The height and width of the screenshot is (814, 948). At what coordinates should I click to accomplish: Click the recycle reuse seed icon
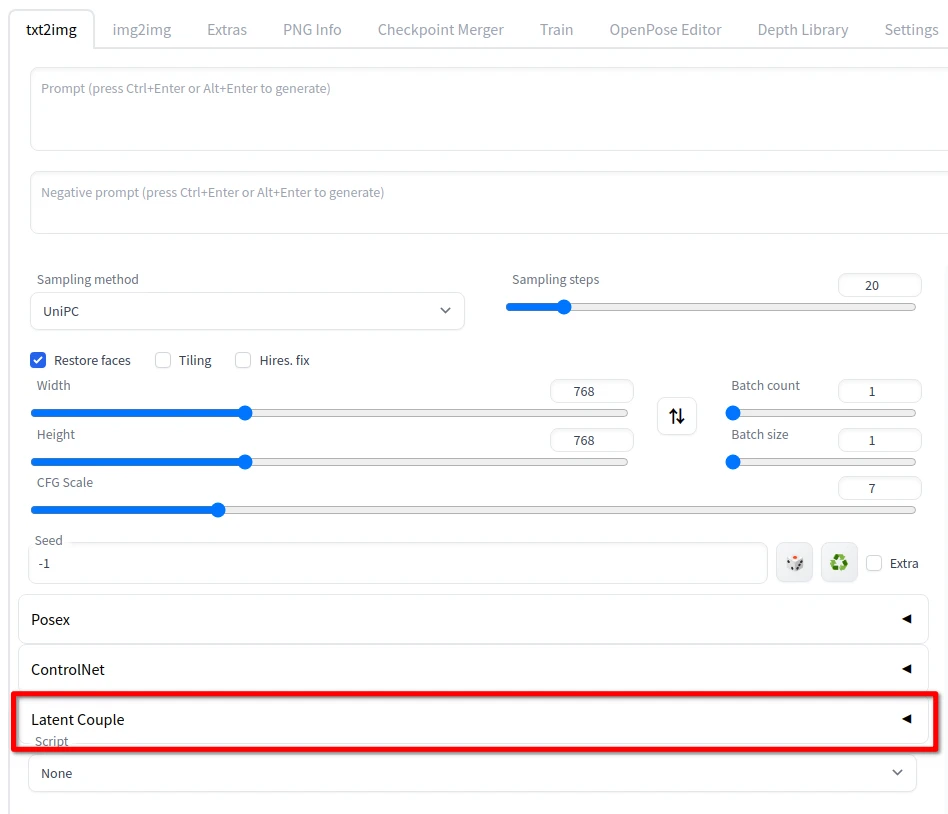click(x=839, y=563)
